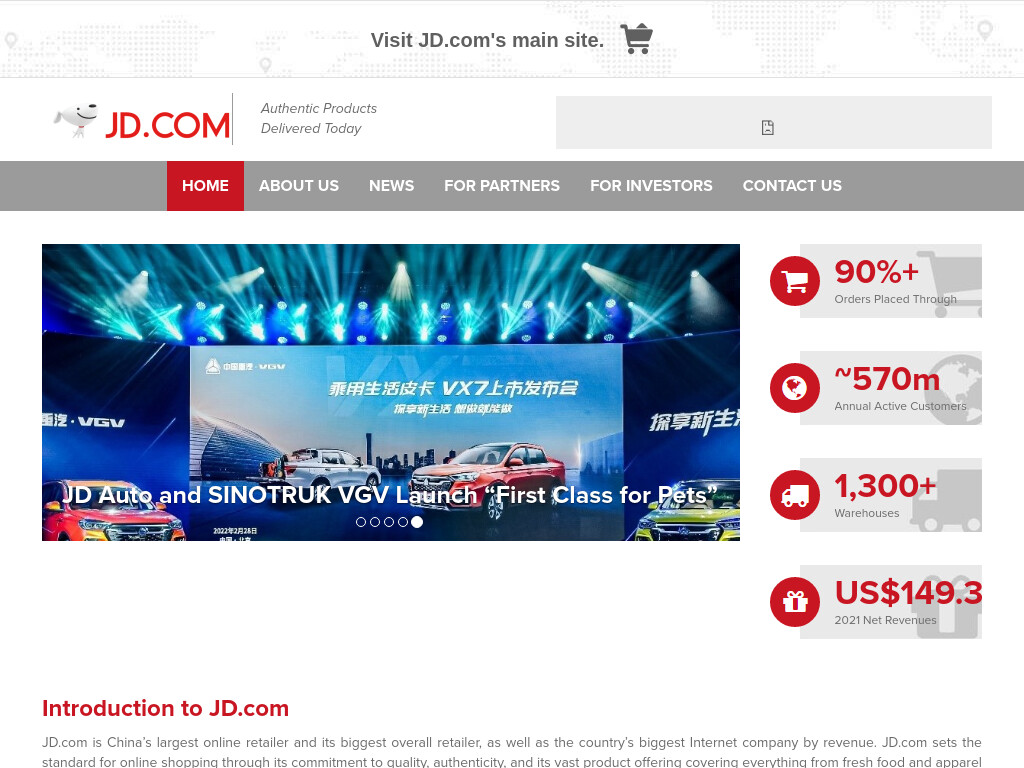
Task: Open FOR PARTNERS in navigation bar
Action: click(502, 186)
